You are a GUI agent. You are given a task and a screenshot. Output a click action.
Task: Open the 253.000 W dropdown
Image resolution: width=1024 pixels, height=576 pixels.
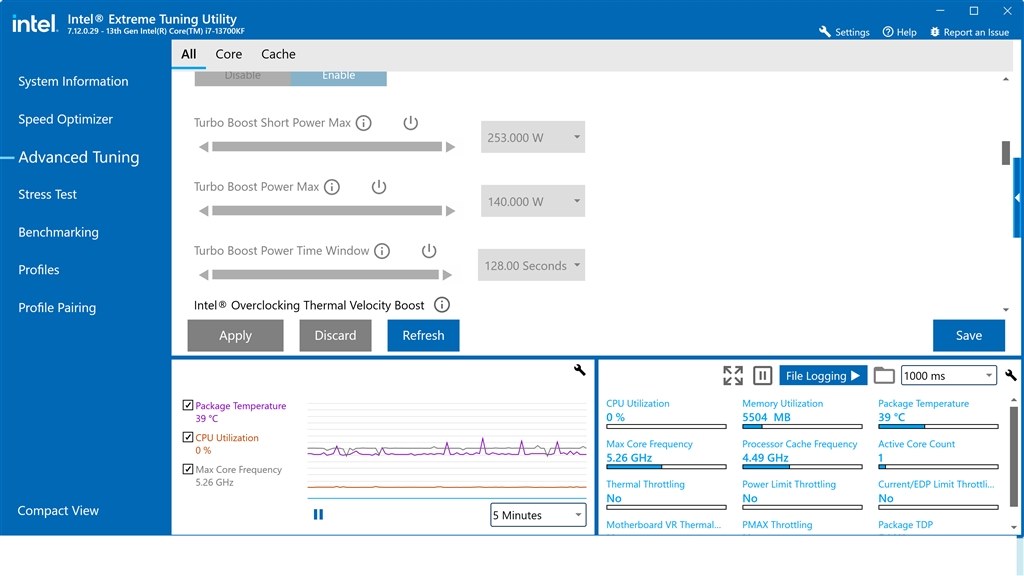[533, 137]
